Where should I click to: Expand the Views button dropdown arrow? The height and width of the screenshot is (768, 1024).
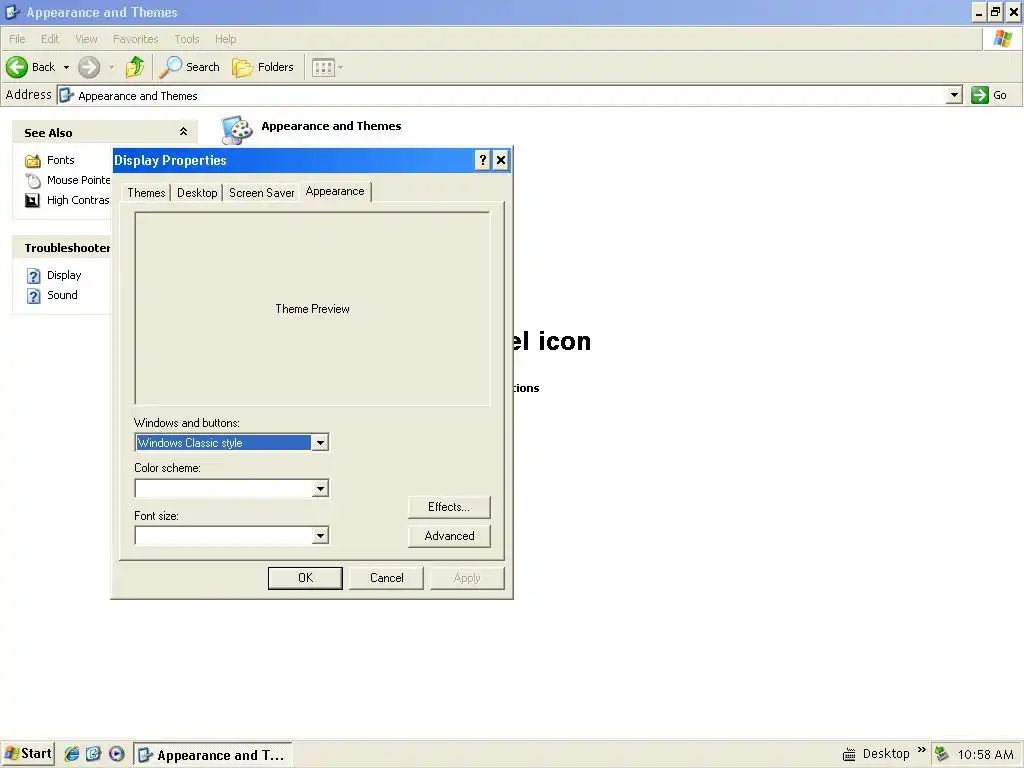tap(340, 67)
